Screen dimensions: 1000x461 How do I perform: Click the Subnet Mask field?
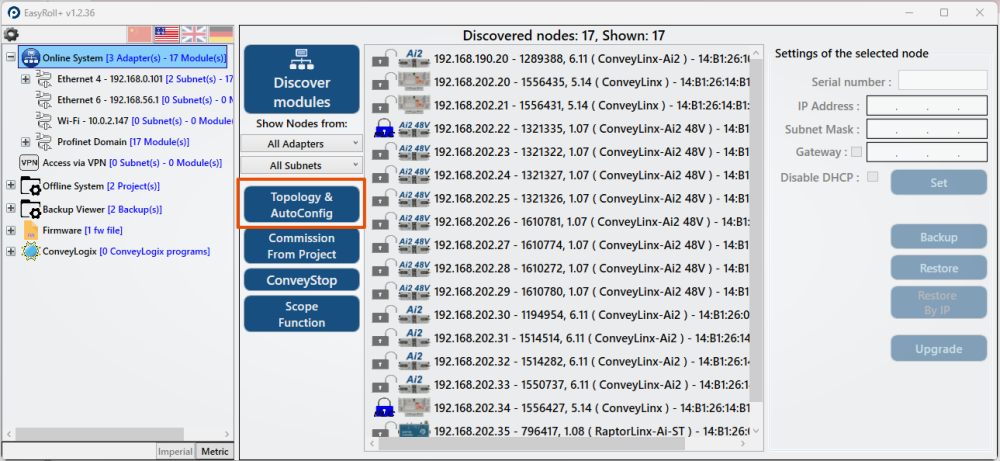point(927,129)
